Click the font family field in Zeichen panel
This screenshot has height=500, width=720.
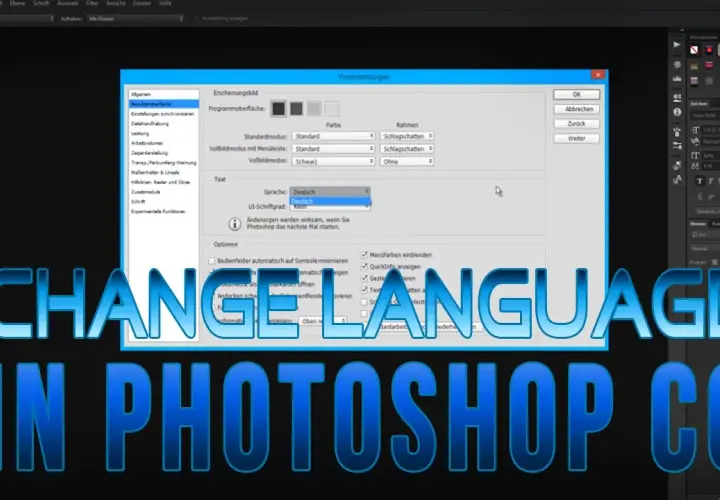click(705, 116)
